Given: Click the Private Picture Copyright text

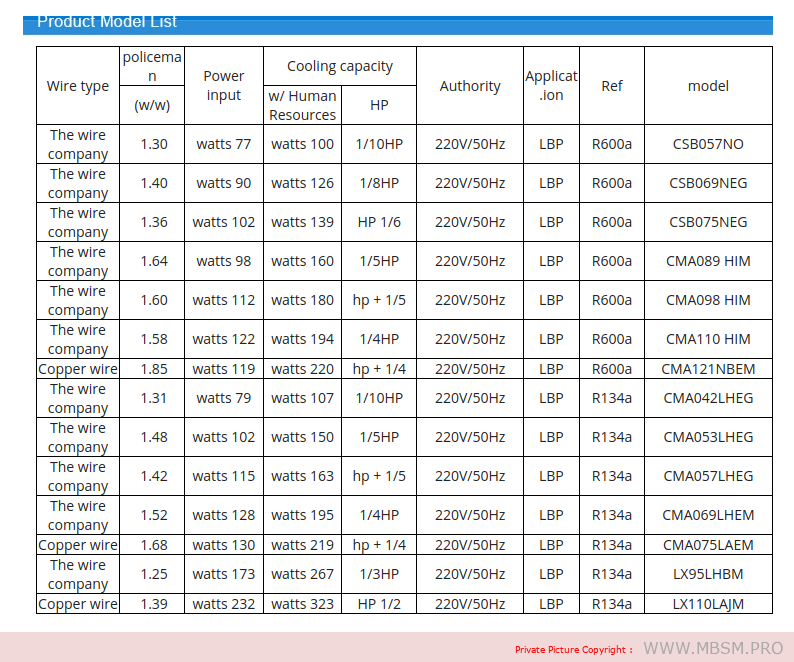Looking at the screenshot, I should pos(573,650).
